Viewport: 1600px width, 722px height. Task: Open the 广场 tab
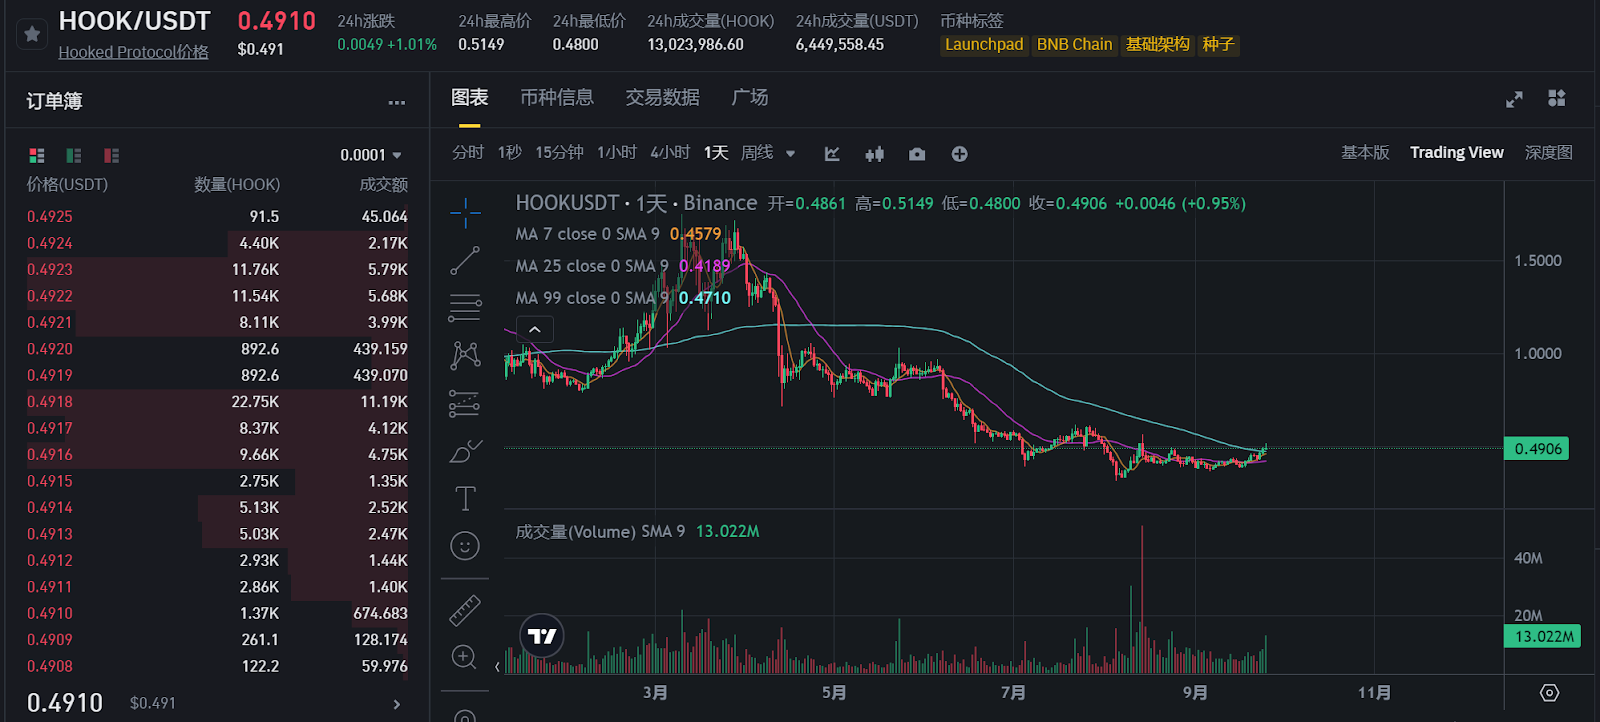click(750, 97)
